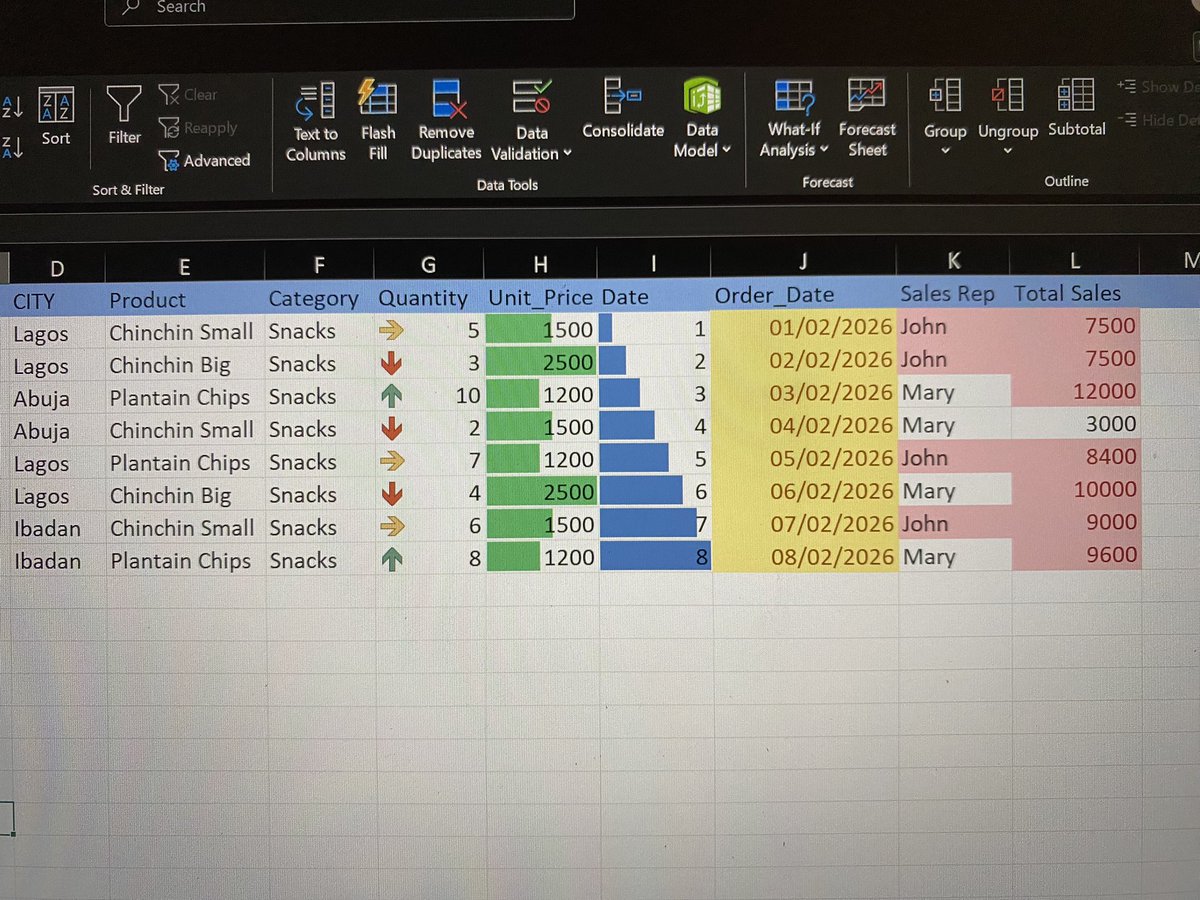Select the cell with date 08/02/2026
Image resolution: width=1200 pixels, height=900 pixels.
pos(805,556)
